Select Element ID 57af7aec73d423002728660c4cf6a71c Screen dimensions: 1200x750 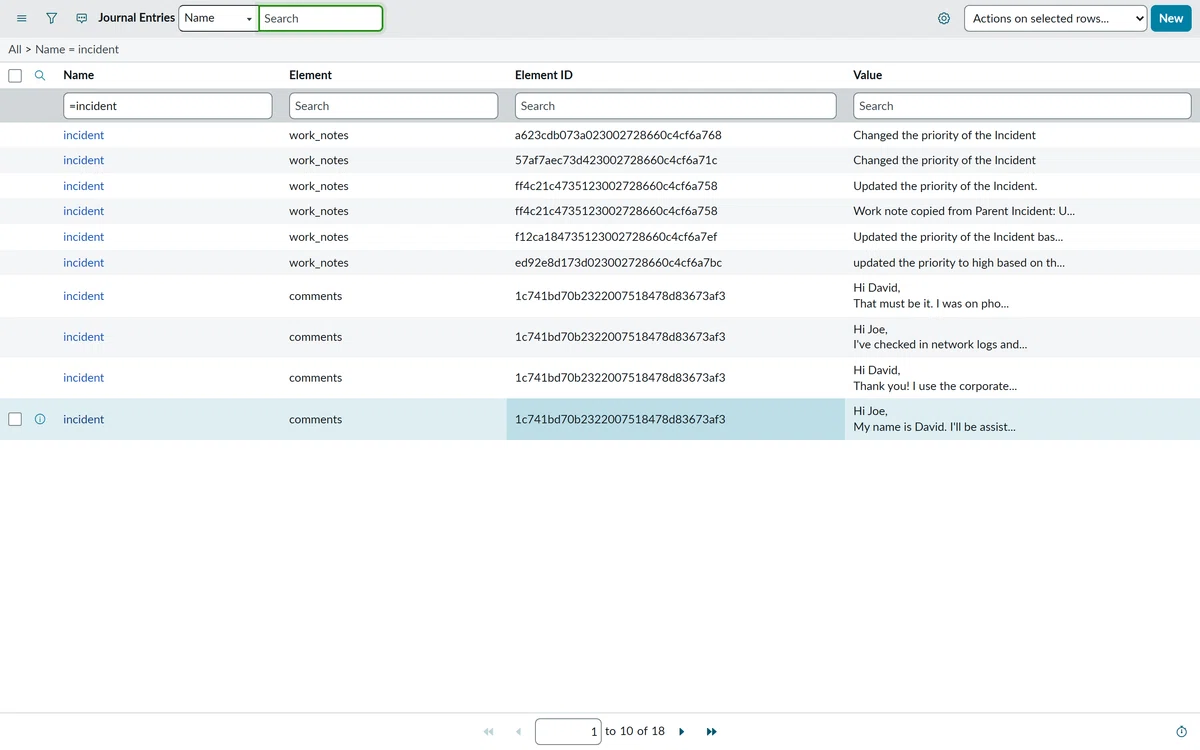pyautogui.click(x=616, y=160)
